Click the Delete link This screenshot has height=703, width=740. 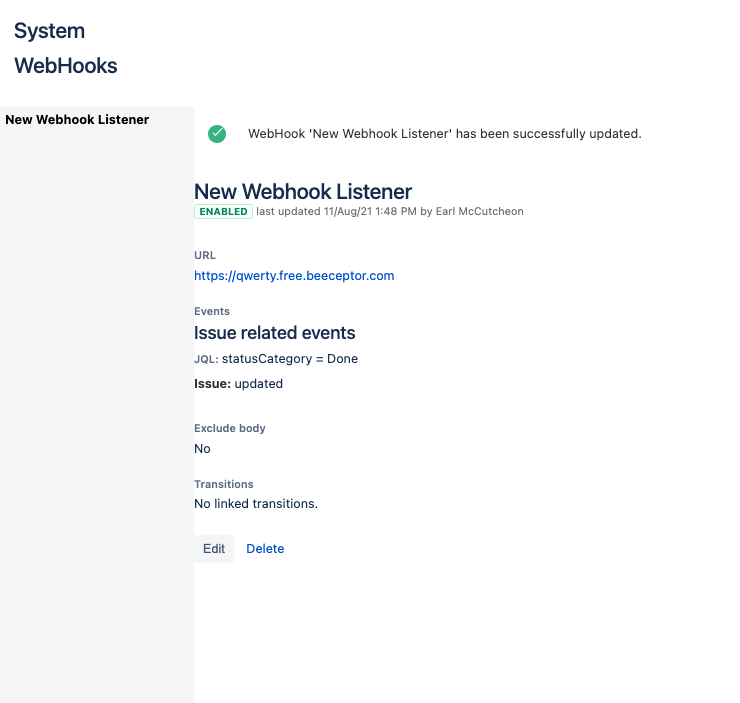click(x=265, y=549)
